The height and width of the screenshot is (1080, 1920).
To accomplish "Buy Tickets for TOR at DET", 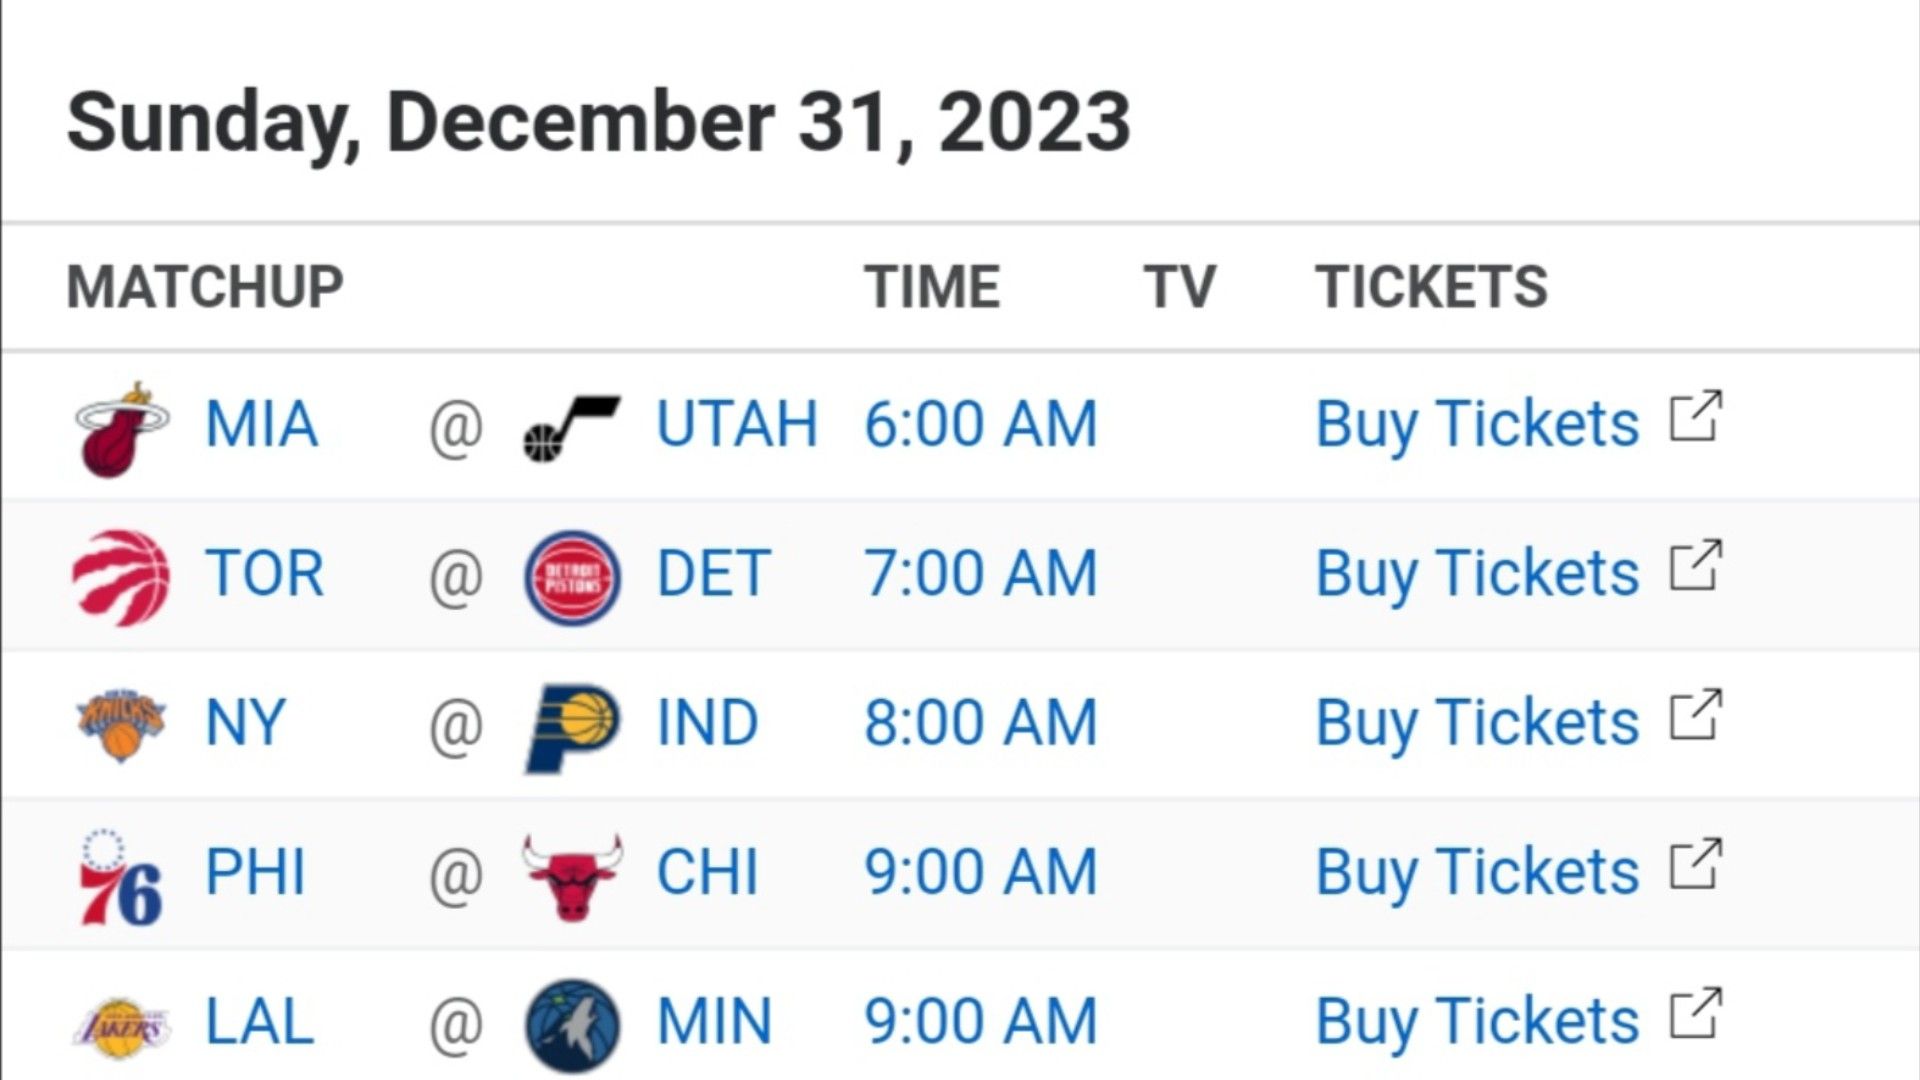I will click(x=1477, y=574).
